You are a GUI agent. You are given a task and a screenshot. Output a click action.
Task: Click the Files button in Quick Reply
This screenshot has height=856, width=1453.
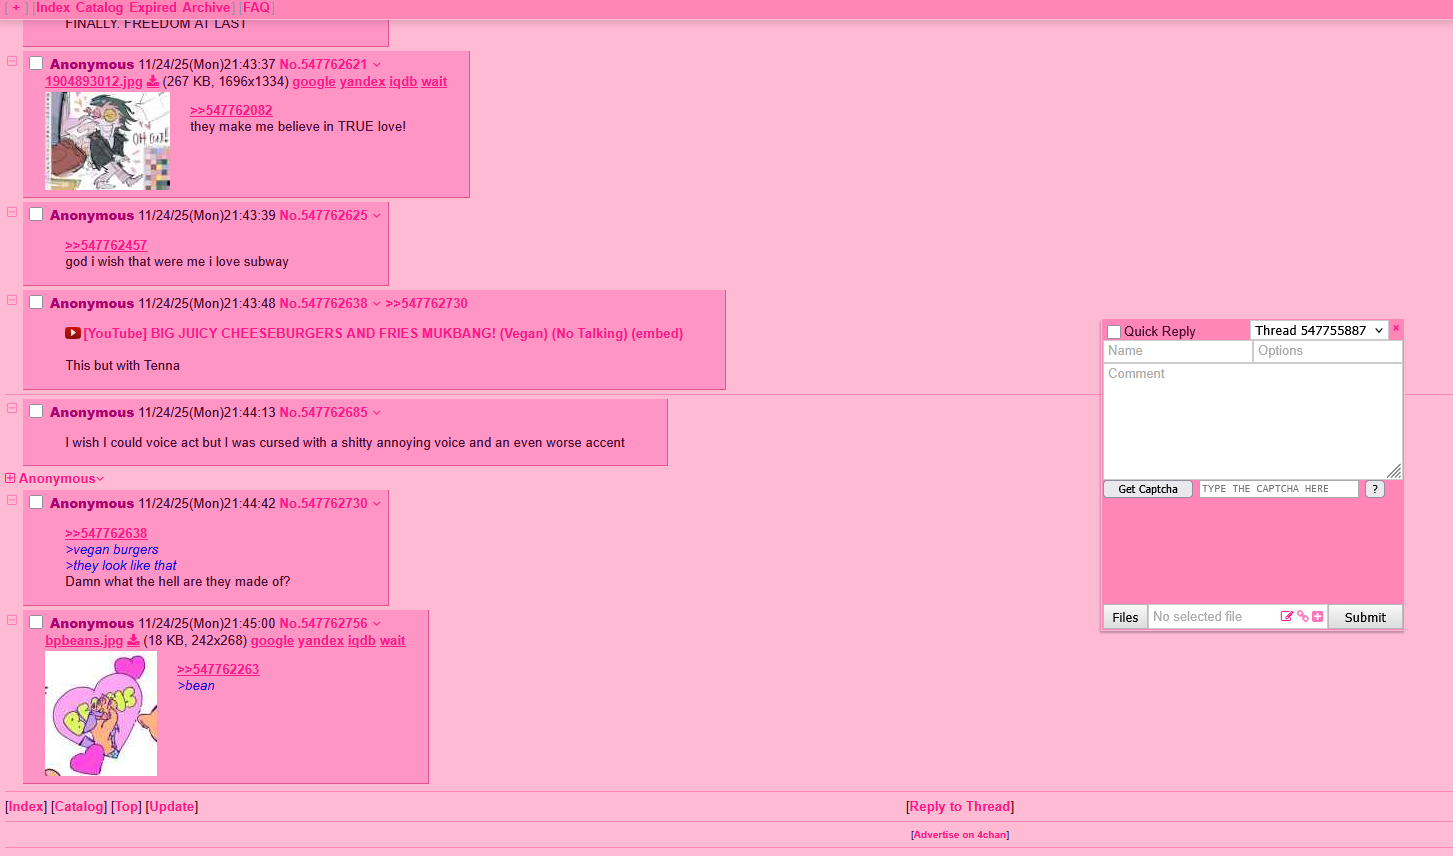[1125, 617]
